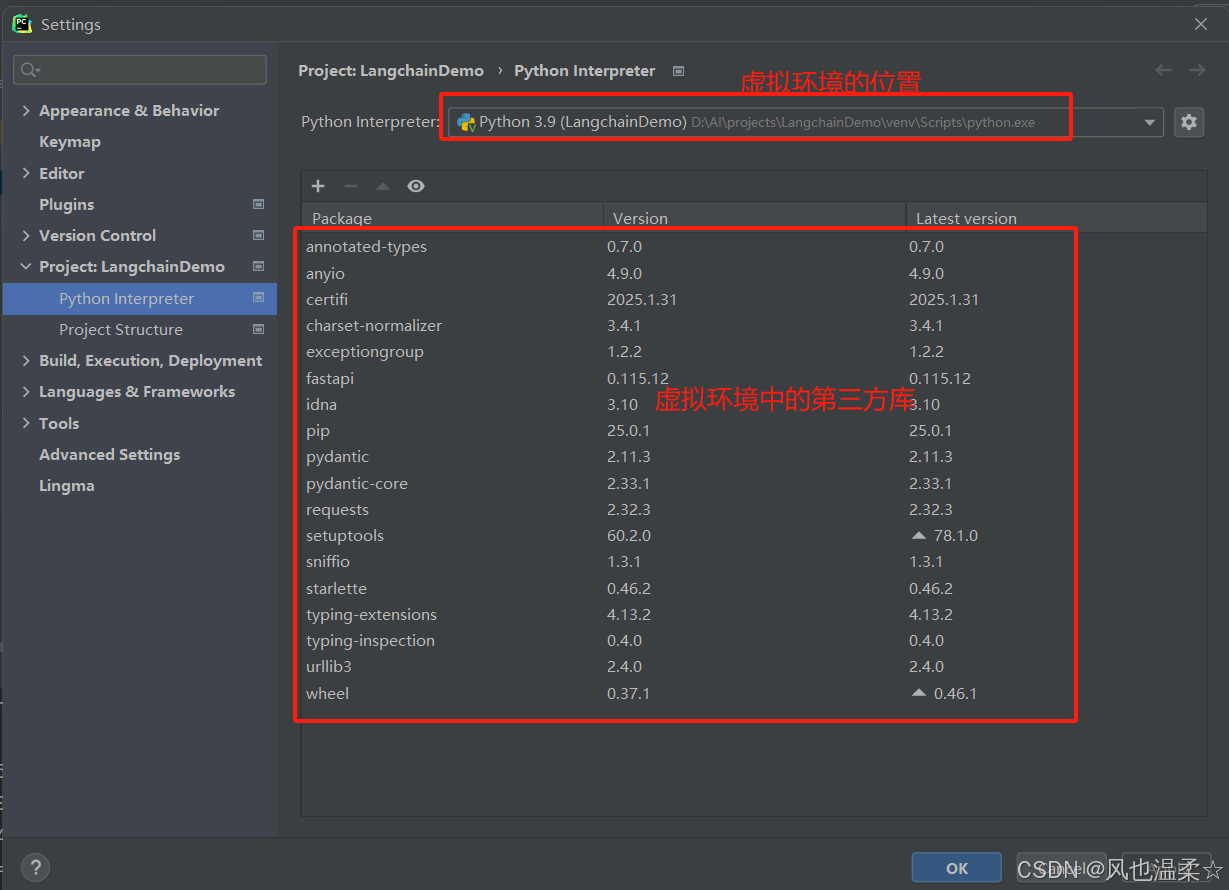Select the certifi package row
Image resolution: width=1229 pixels, height=890 pixels.
[x=754, y=299]
